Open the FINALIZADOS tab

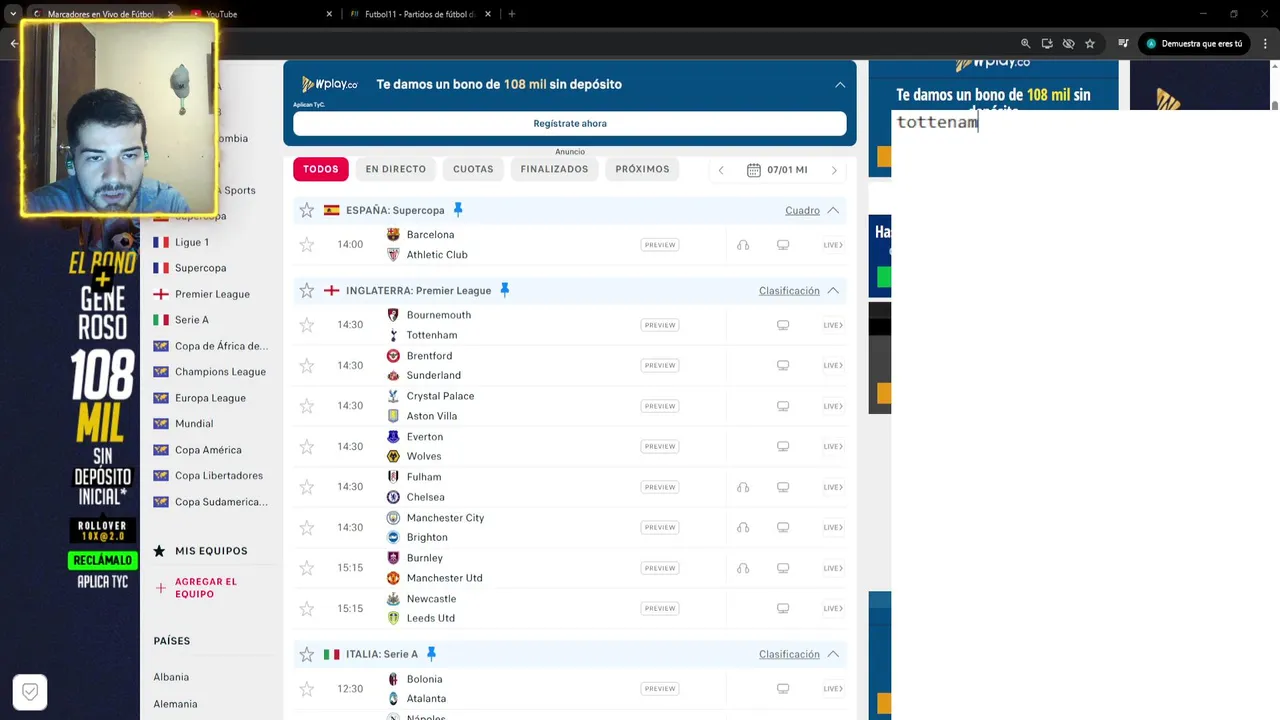tap(554, 169)
